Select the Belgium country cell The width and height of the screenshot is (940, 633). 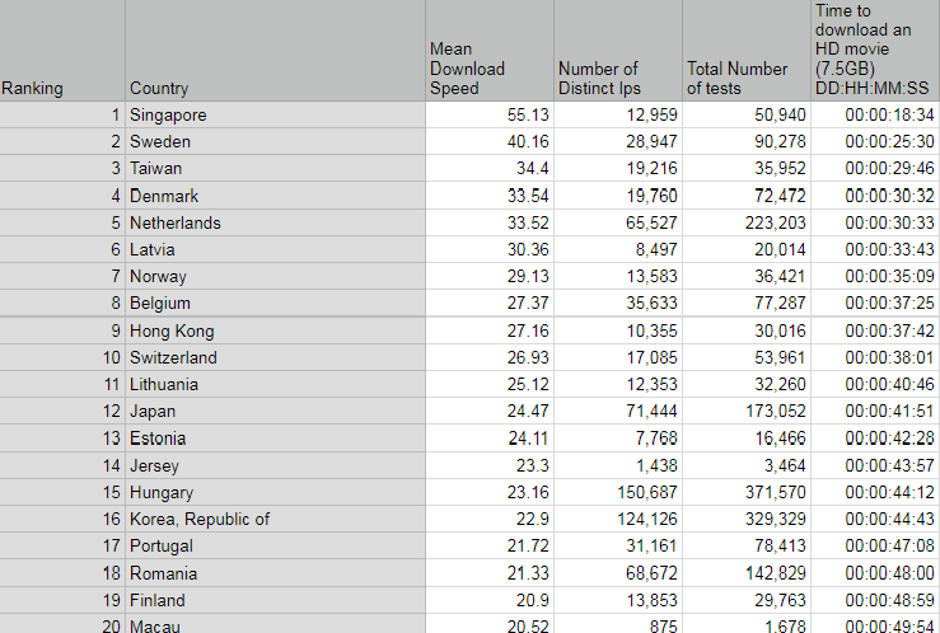[x=275, y=303]
